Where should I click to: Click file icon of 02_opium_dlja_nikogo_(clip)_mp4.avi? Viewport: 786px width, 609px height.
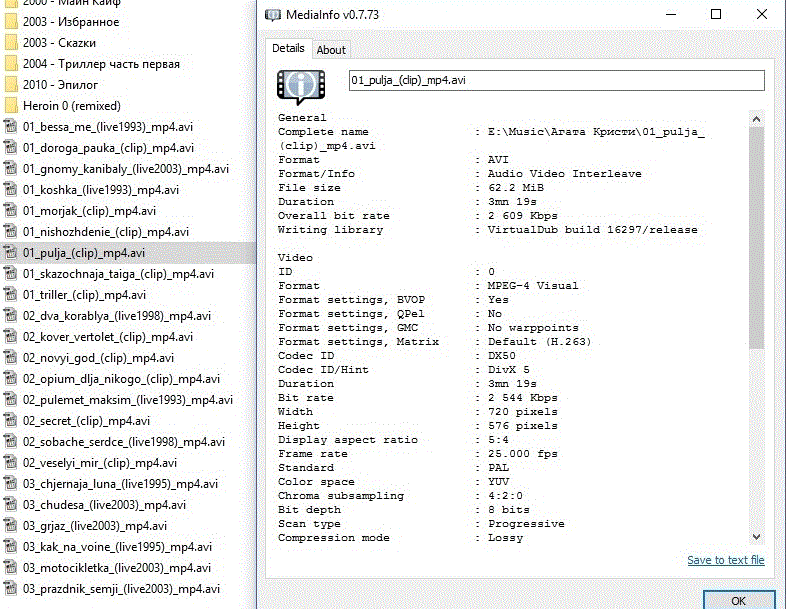coord(11,379)
